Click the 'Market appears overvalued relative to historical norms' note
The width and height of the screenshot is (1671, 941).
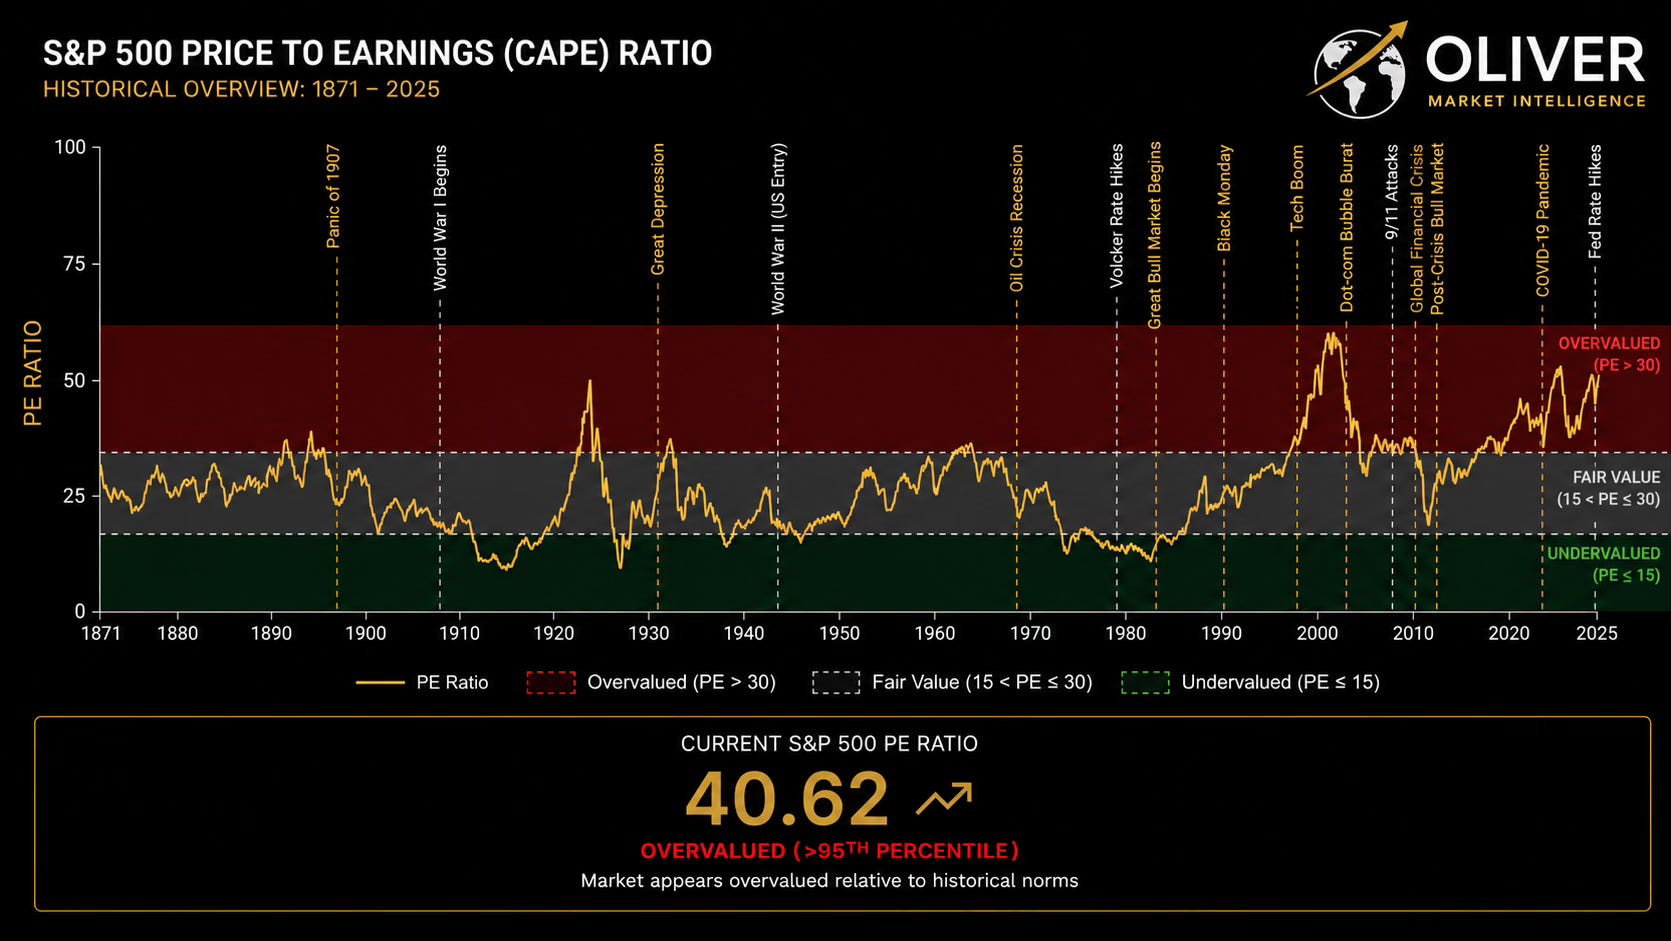pos(830,881)
